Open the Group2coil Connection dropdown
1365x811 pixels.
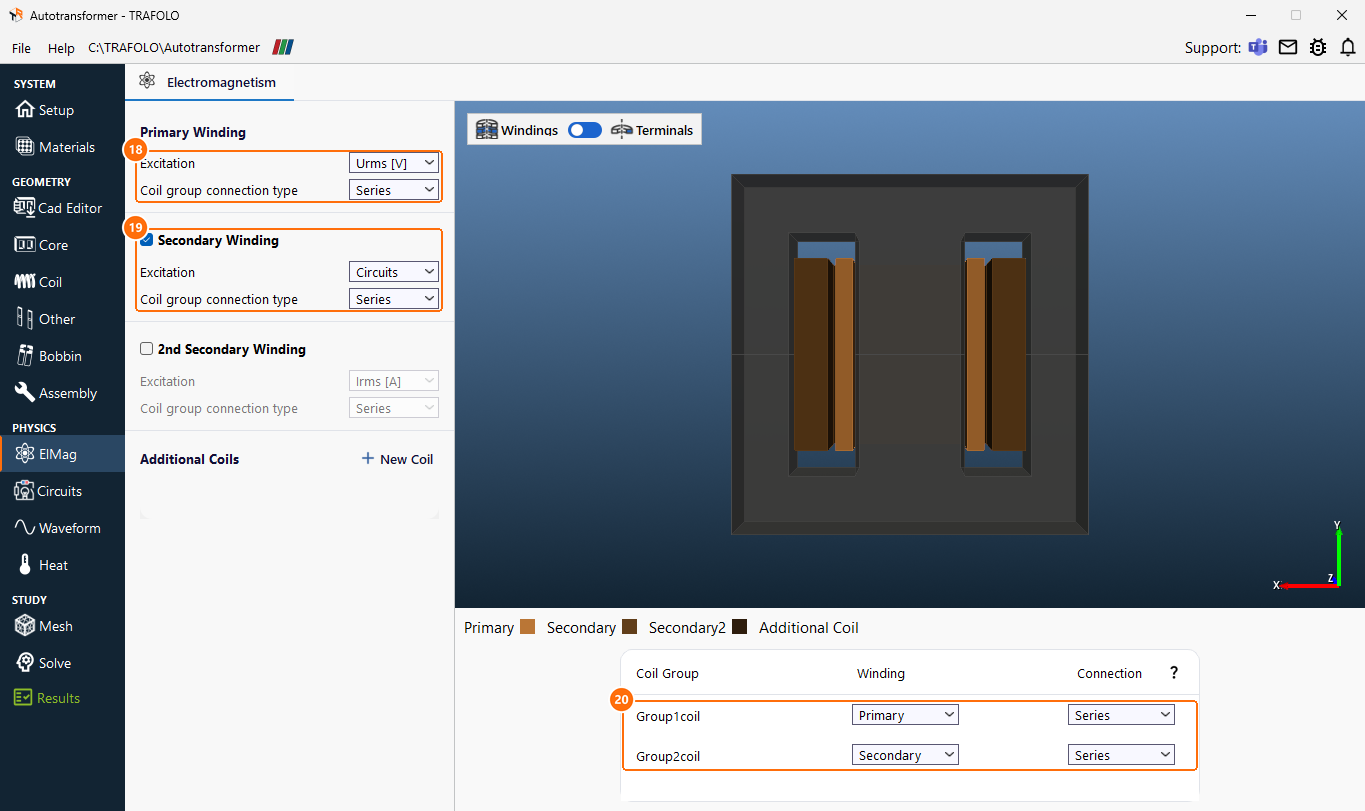[x=1121, y=755]
